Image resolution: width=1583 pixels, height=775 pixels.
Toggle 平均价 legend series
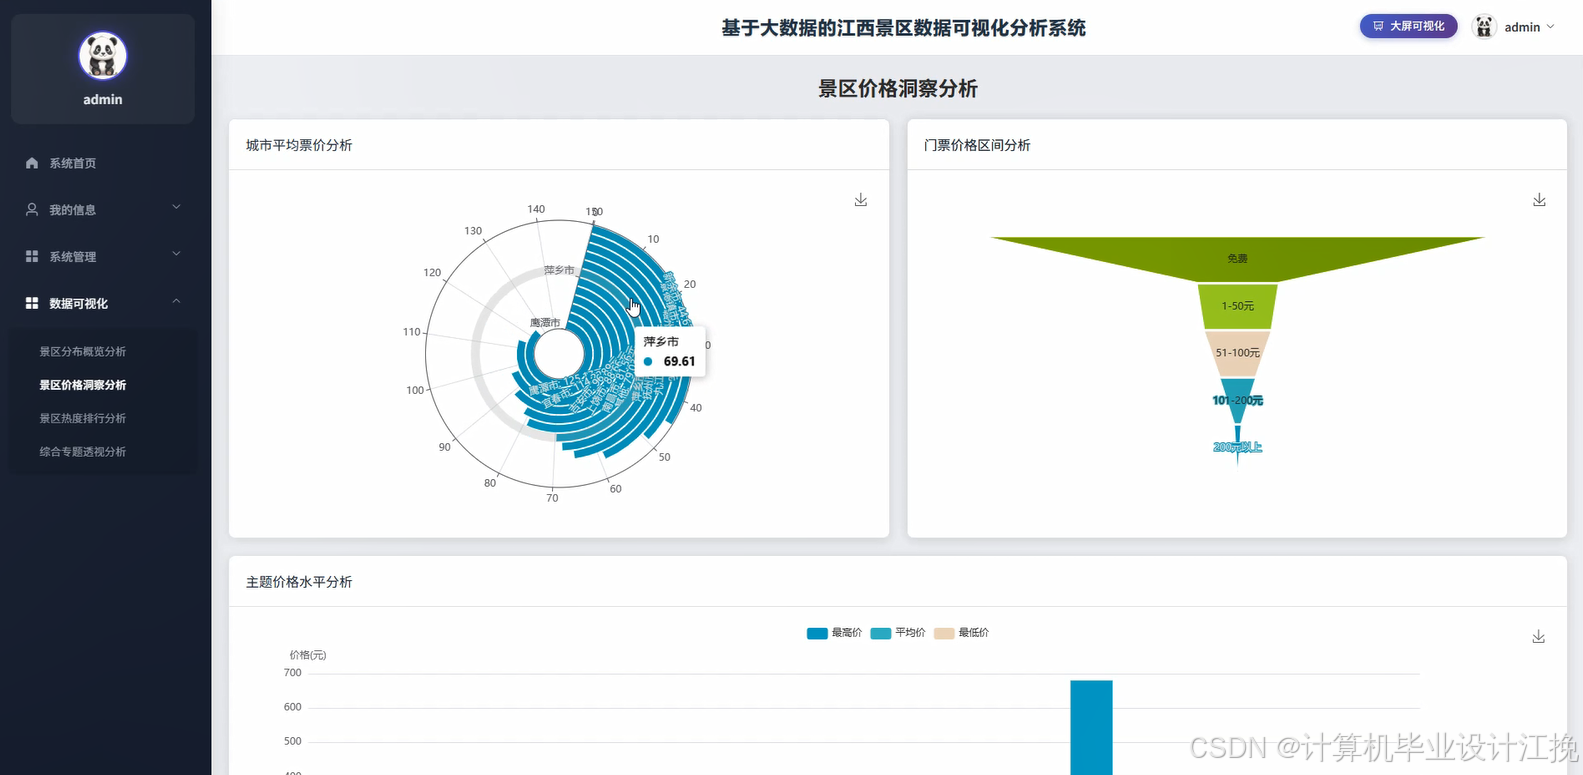click(898, 633)
